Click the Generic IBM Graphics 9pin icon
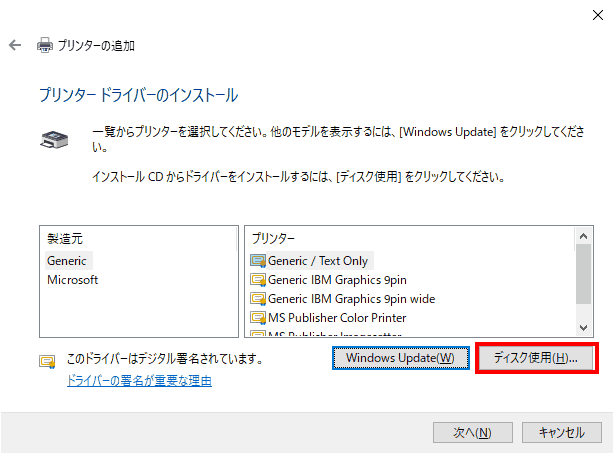The width and height of the screenshot is (614, 454). (258, 280)
